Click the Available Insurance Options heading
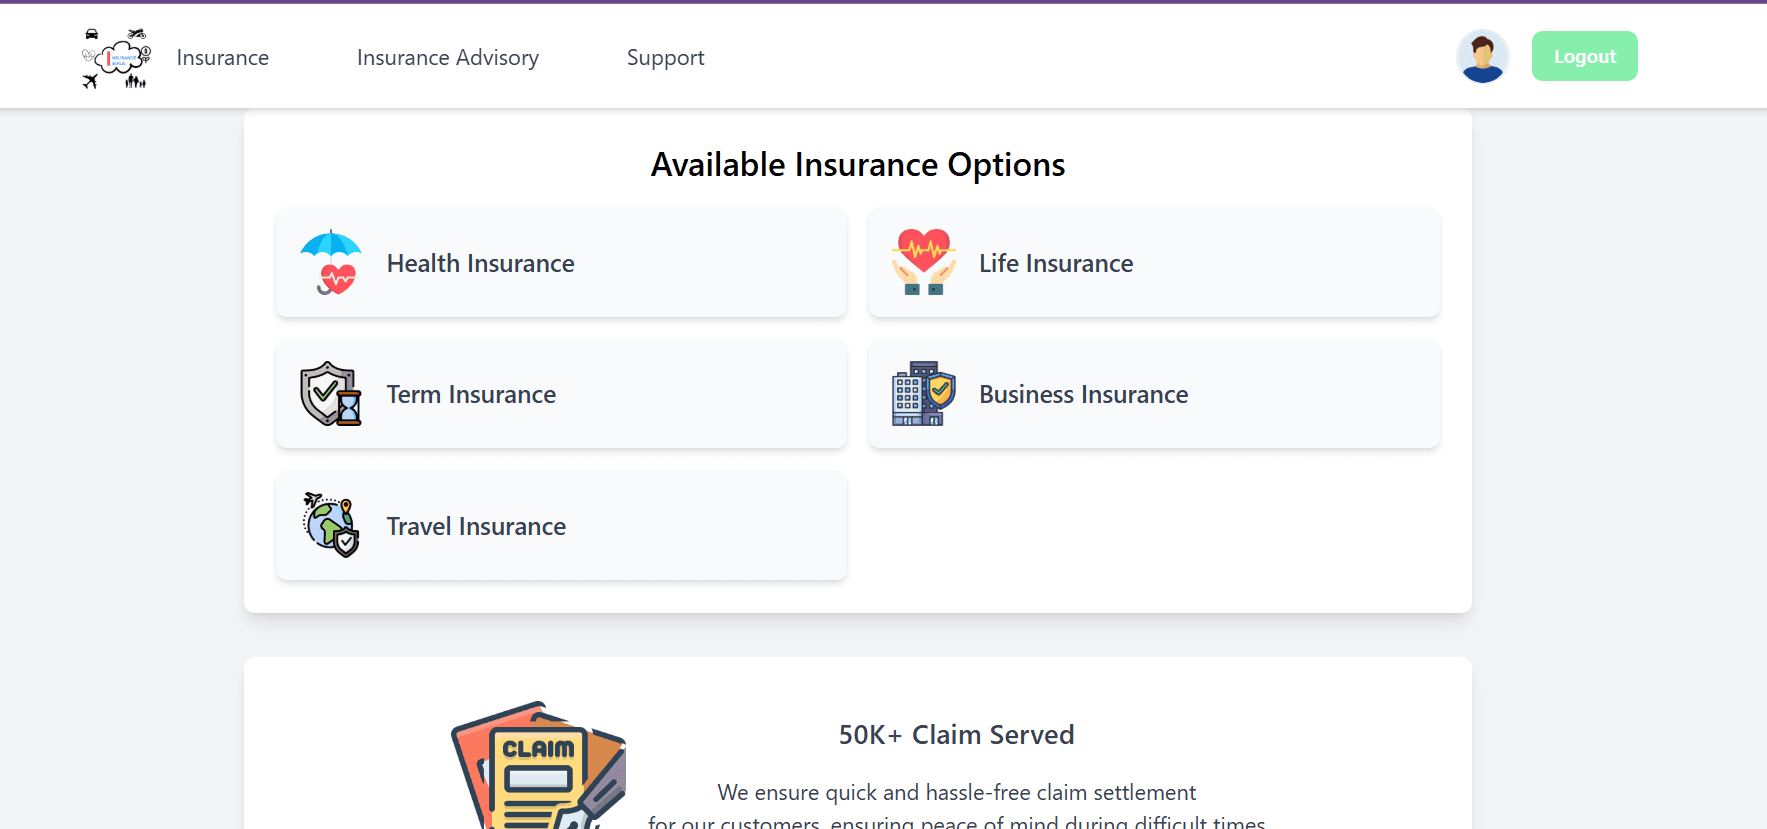1767x829 pixels. pyautogui.click(x=857, y=165)
